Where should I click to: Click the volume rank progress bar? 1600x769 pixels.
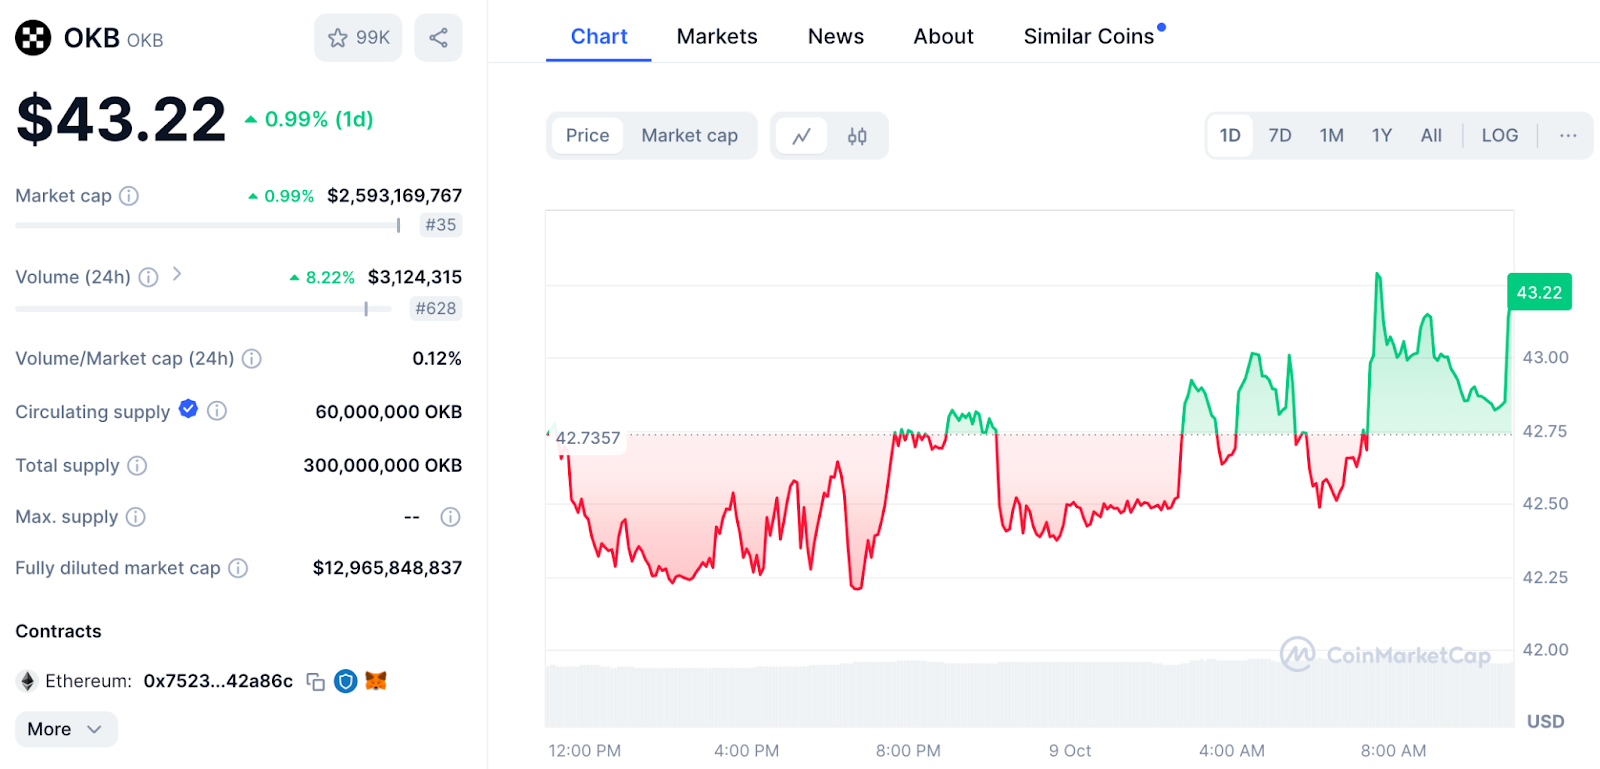click(203, 309)
